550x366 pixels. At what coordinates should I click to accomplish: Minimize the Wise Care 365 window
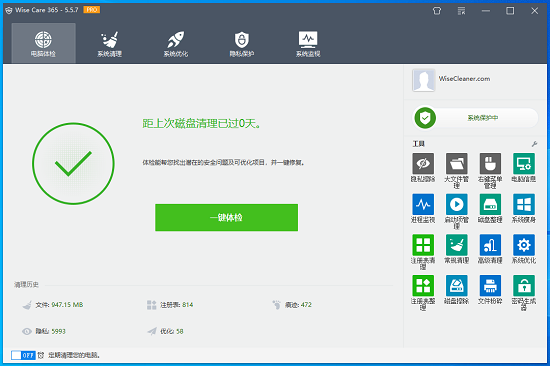486,11
